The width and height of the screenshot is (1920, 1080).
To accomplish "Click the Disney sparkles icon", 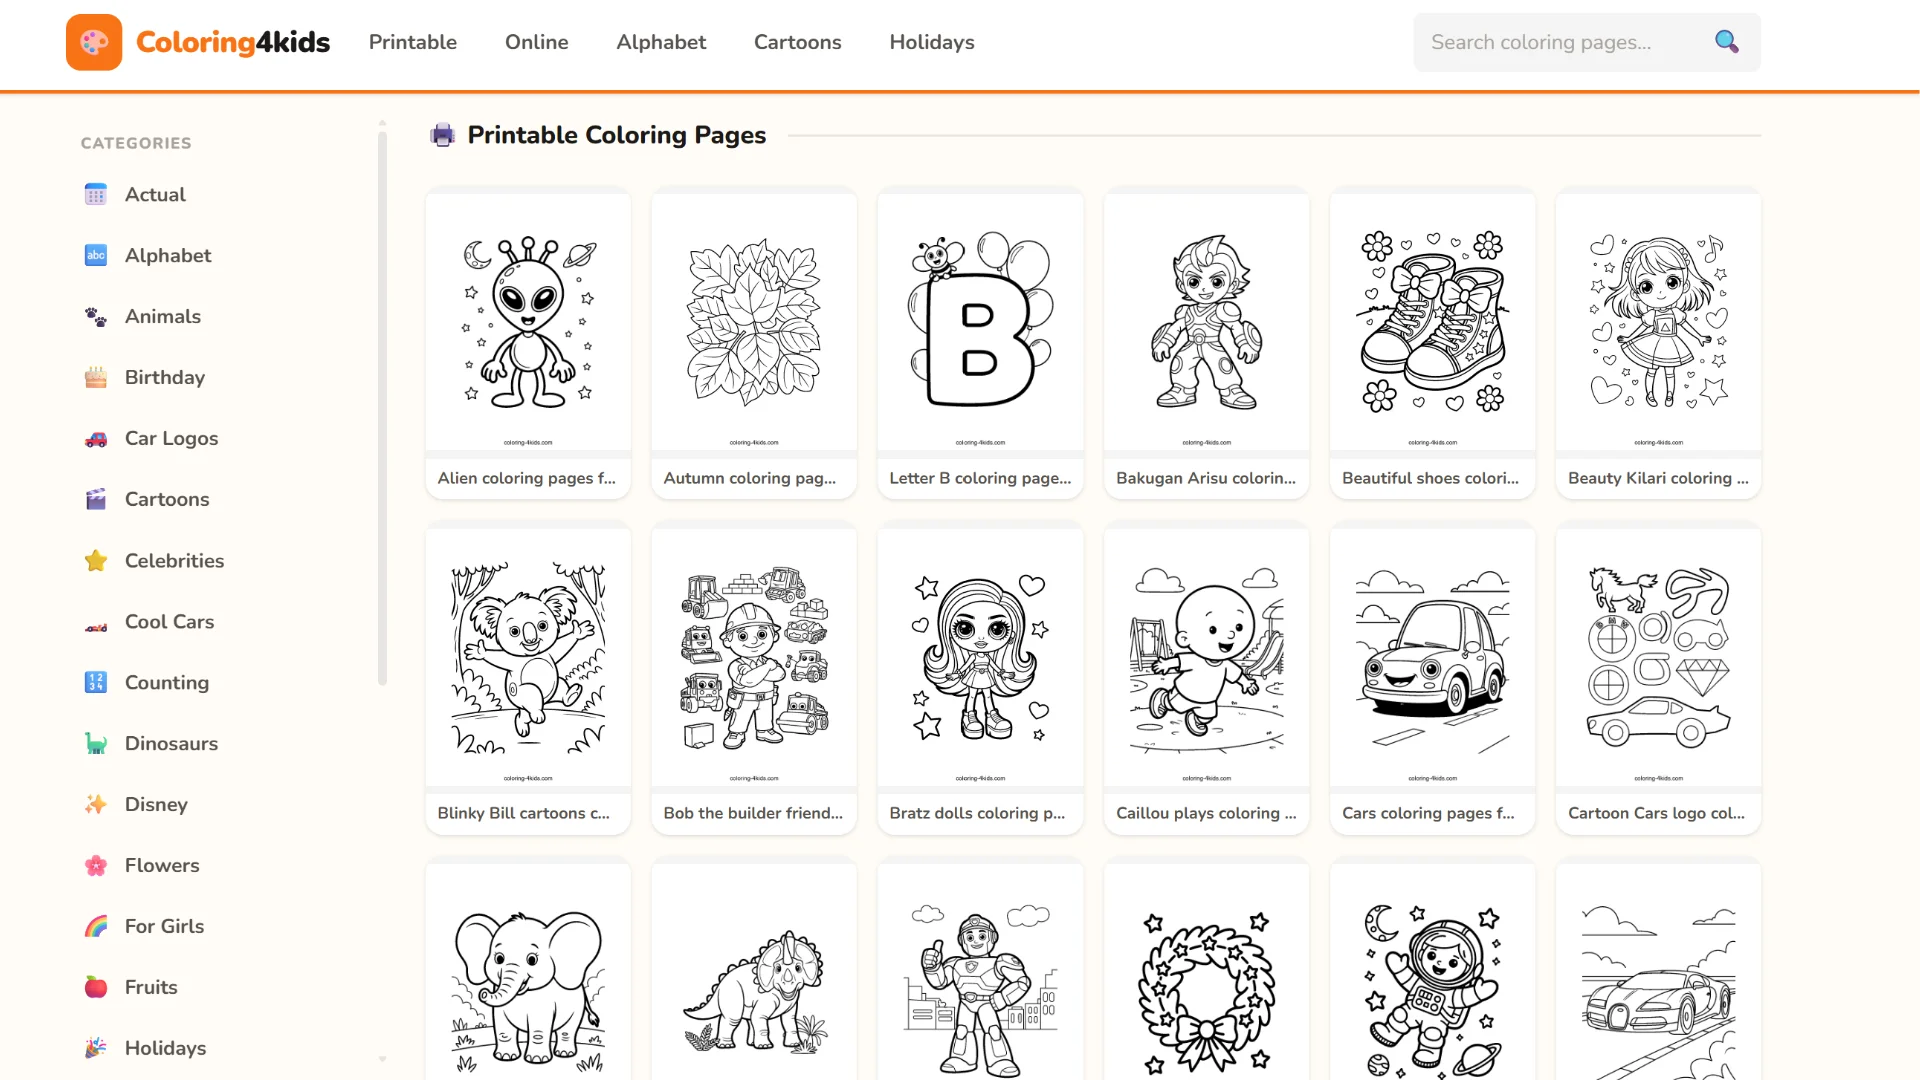I will tap(96, 804).
